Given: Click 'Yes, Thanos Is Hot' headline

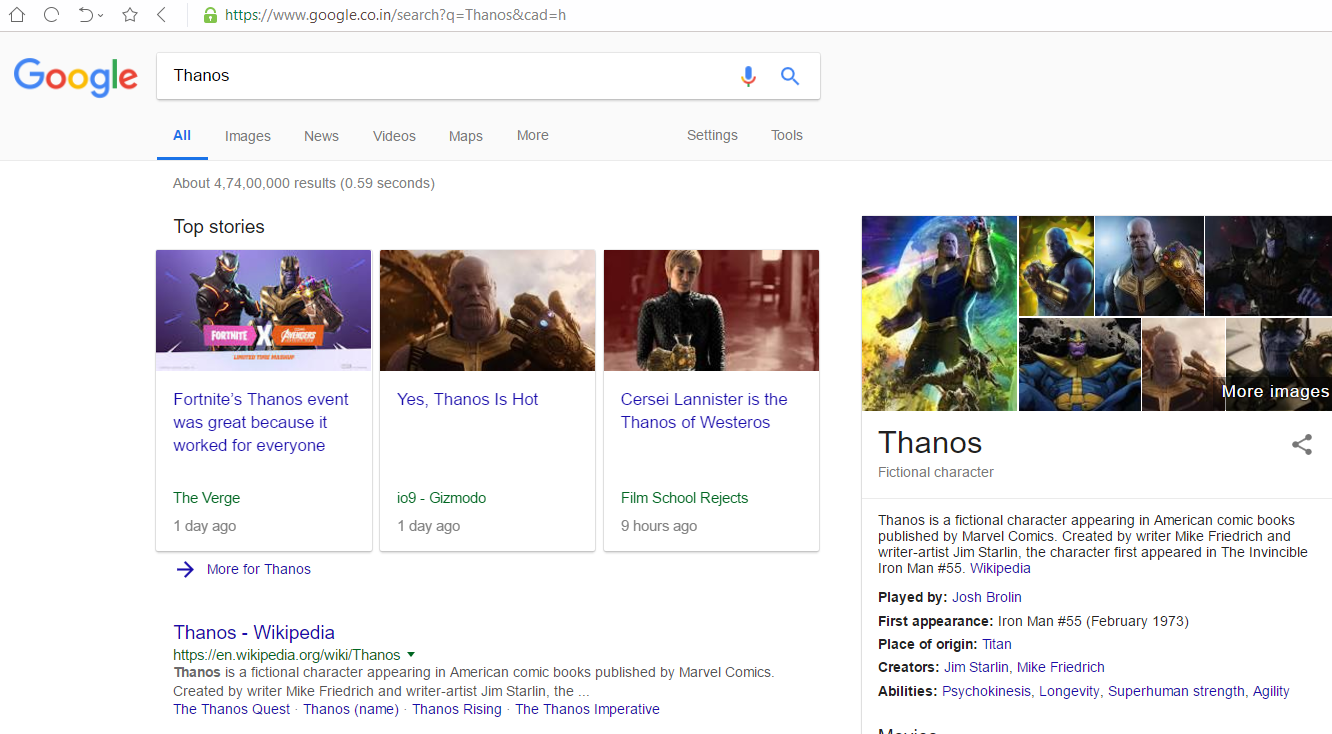Looking at the screenshot, I should tap(467, 399).
